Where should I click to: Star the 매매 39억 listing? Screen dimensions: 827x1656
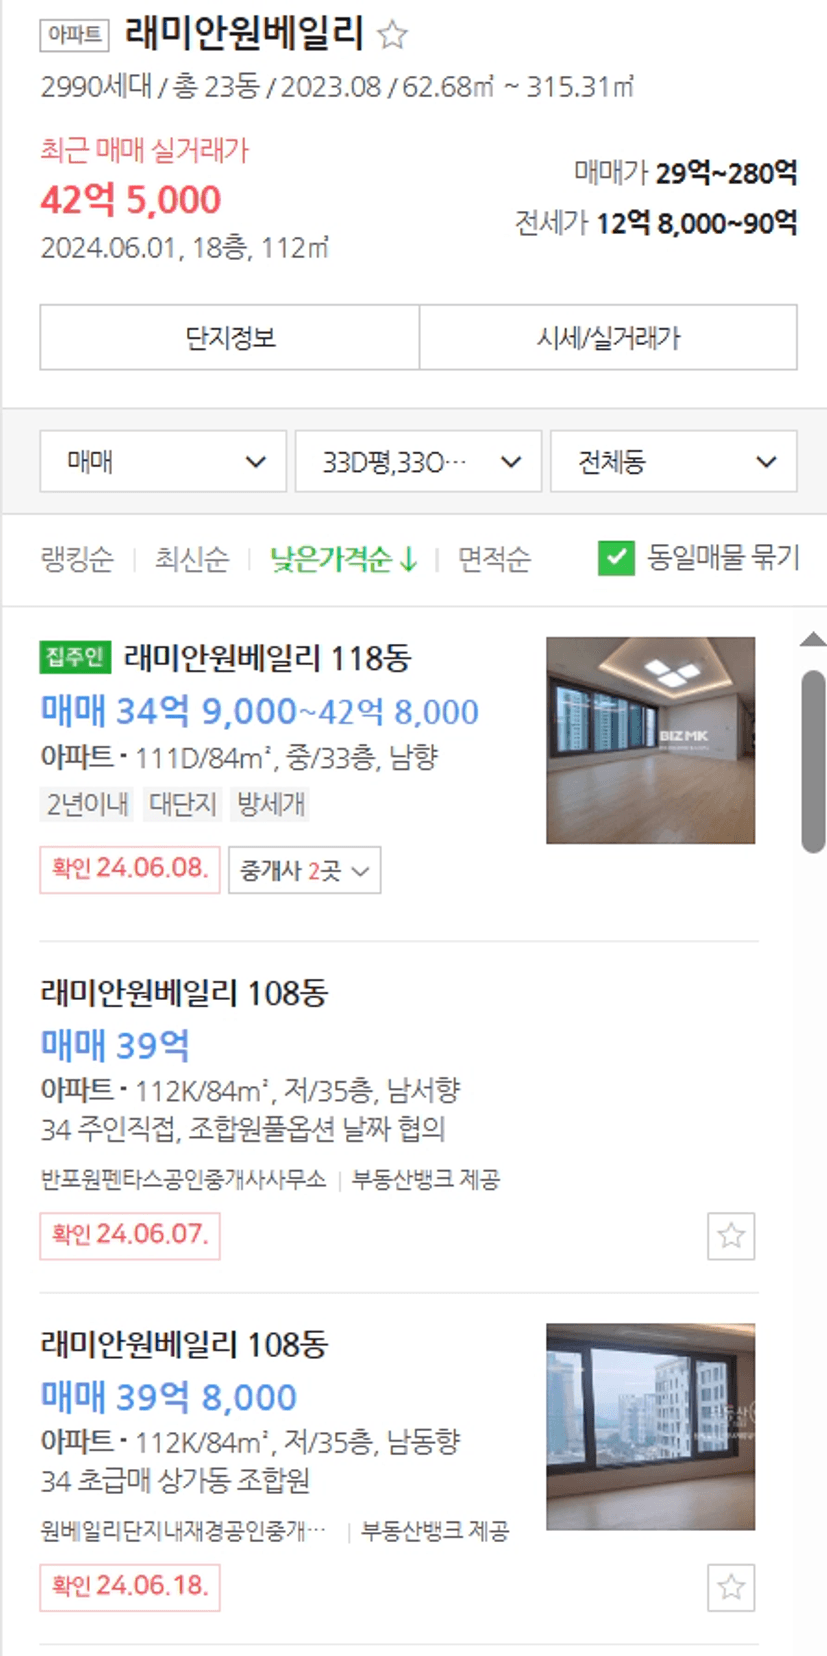(x=731, y=1236)
